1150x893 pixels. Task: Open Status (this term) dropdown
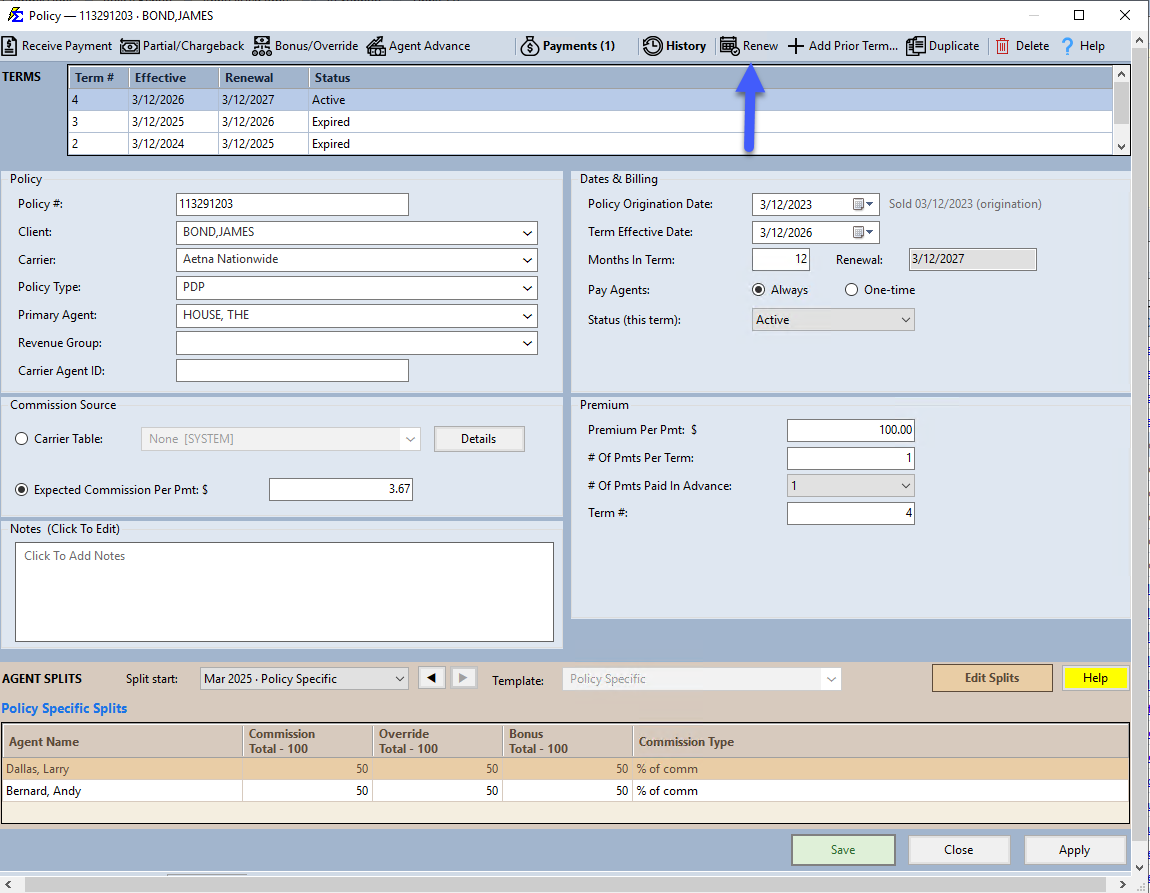click(833, 320)
